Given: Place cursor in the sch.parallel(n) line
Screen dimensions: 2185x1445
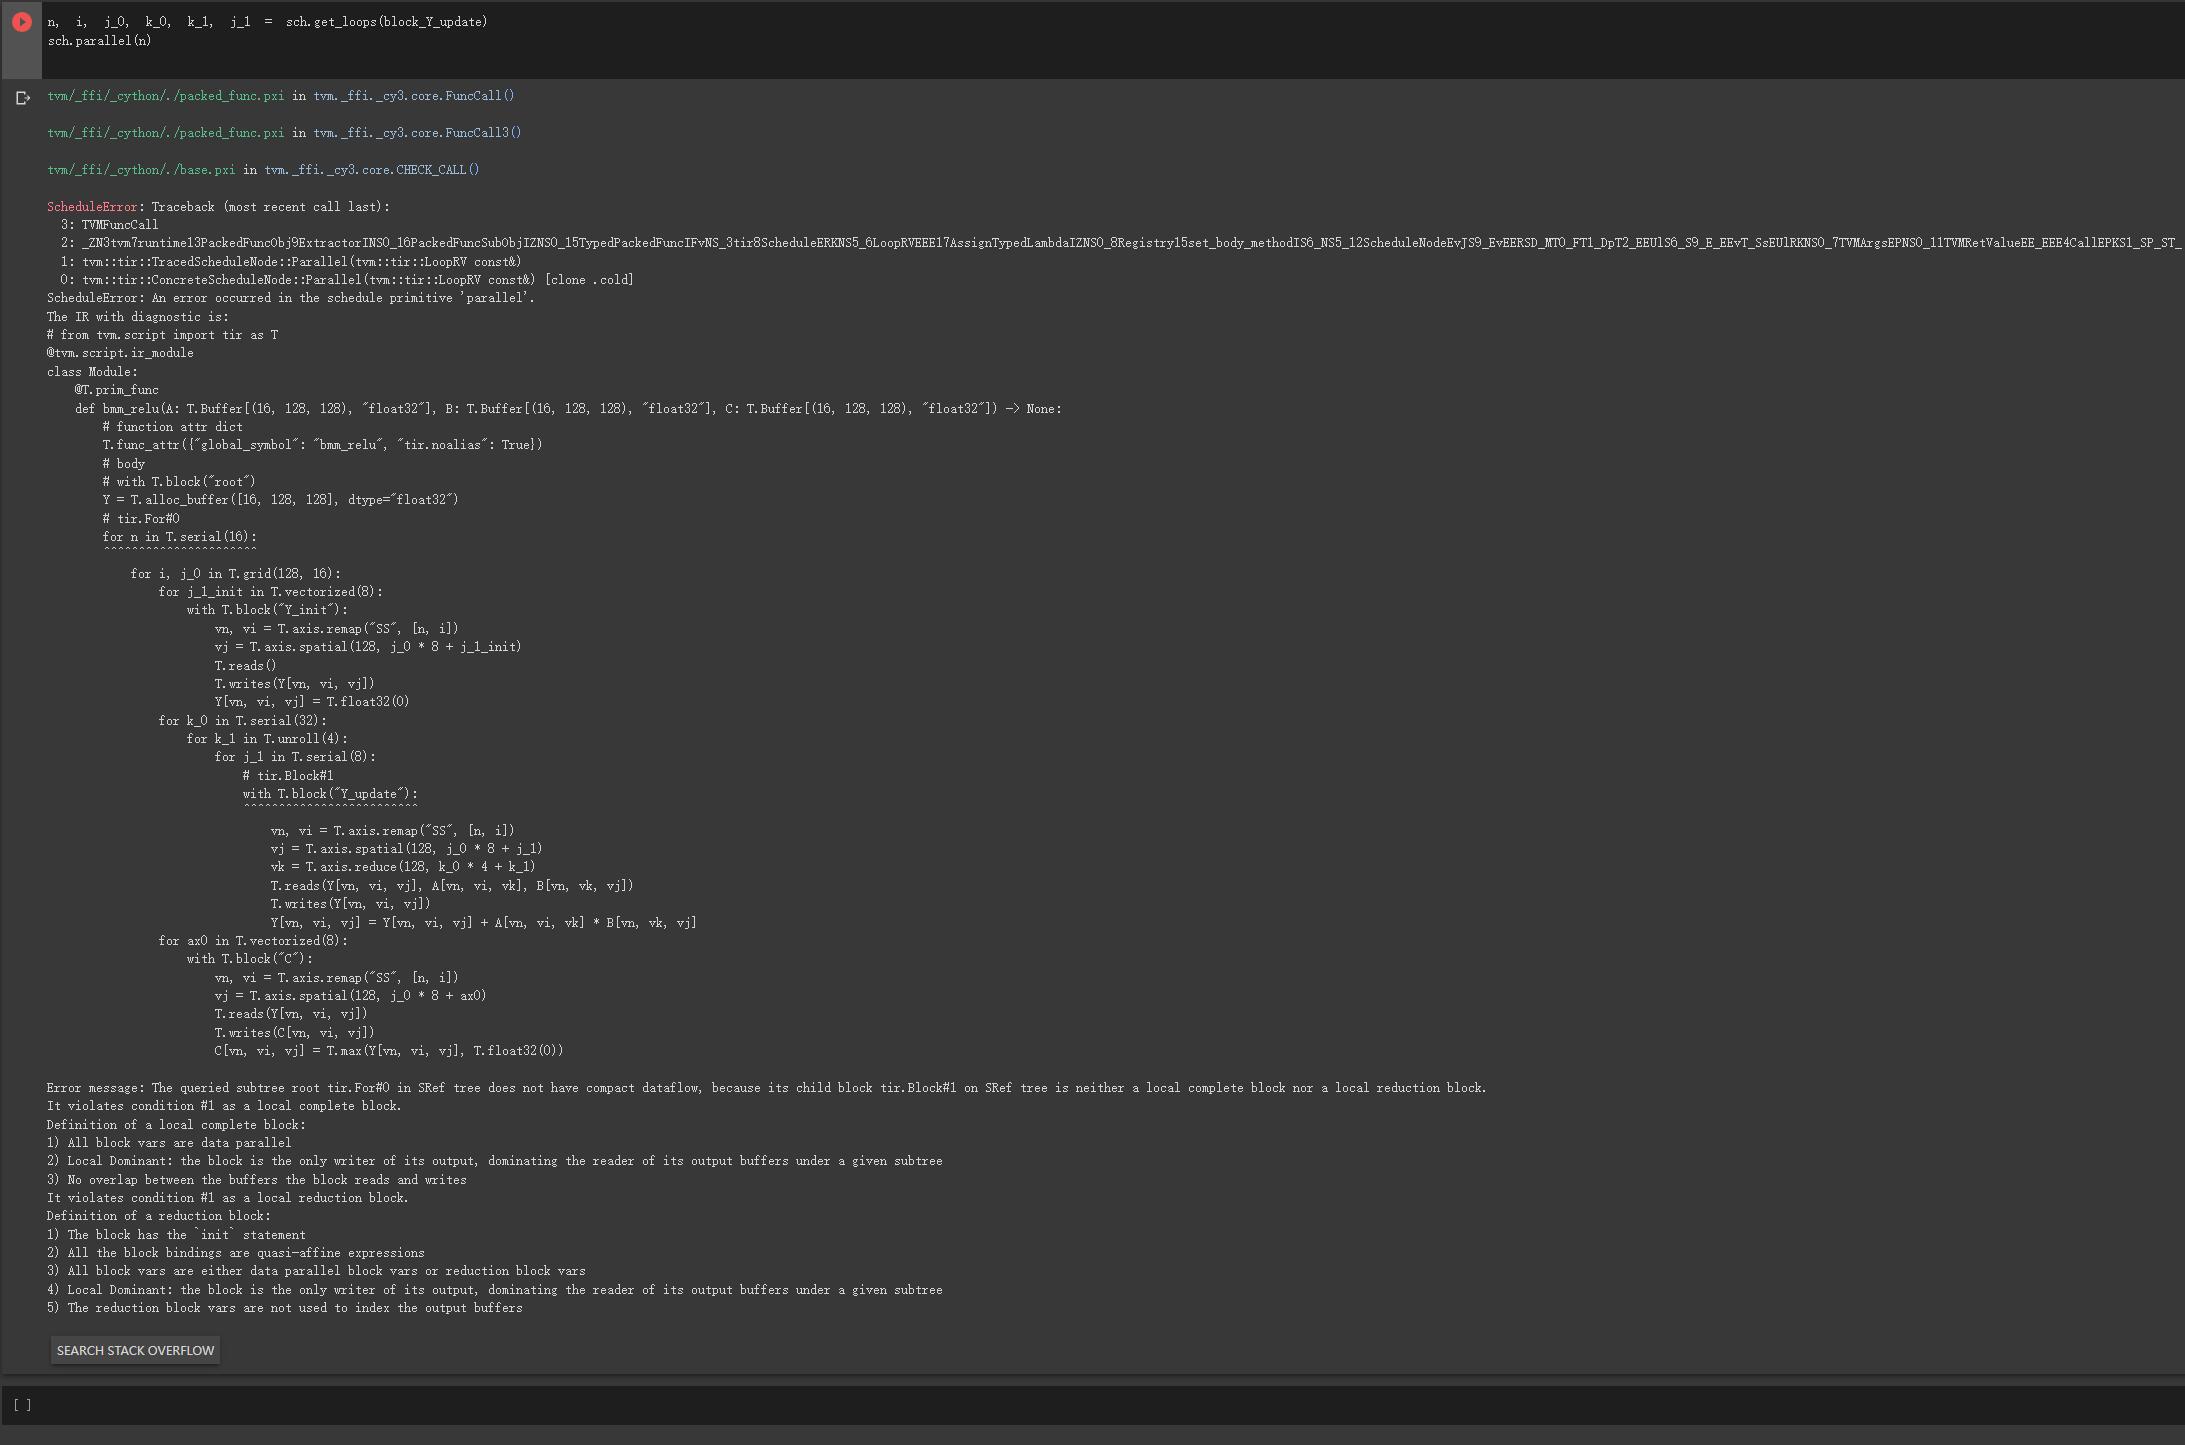Looking at the screenshot, I should 100,41.
